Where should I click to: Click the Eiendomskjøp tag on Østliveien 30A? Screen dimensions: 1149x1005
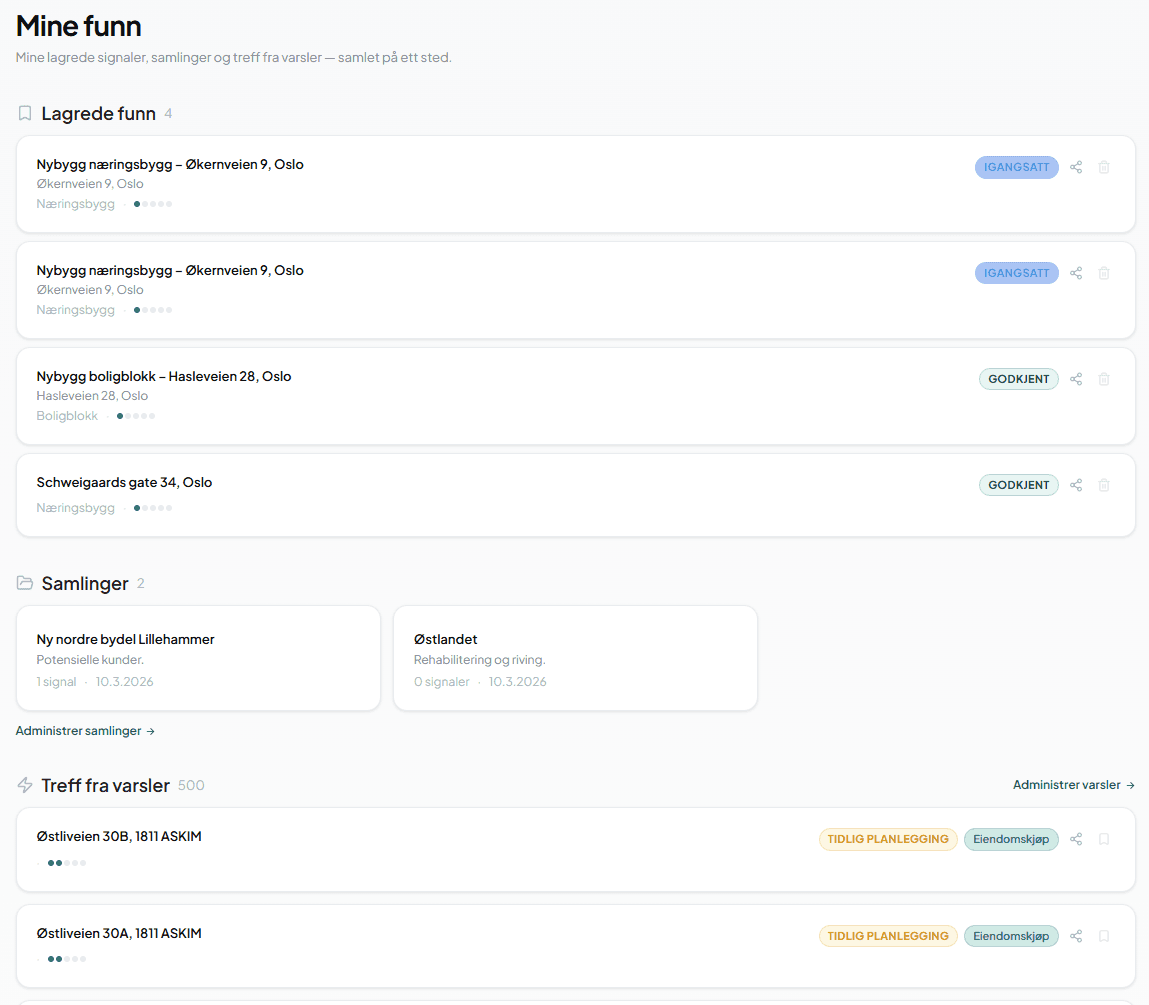(1011, 936)
